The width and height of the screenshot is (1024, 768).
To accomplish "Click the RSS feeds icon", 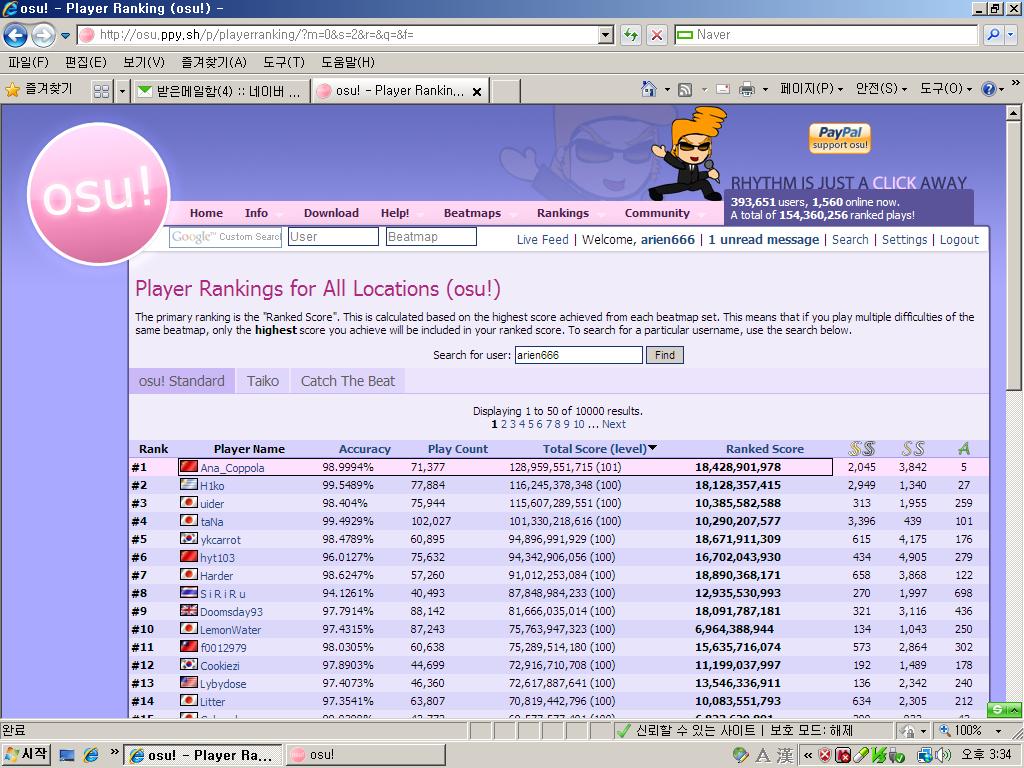I will coord(684,89).
